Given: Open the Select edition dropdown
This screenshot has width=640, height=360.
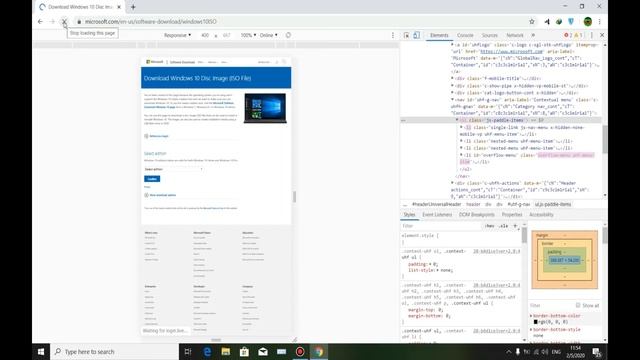Looking at the screenshot, I should 173,169.
